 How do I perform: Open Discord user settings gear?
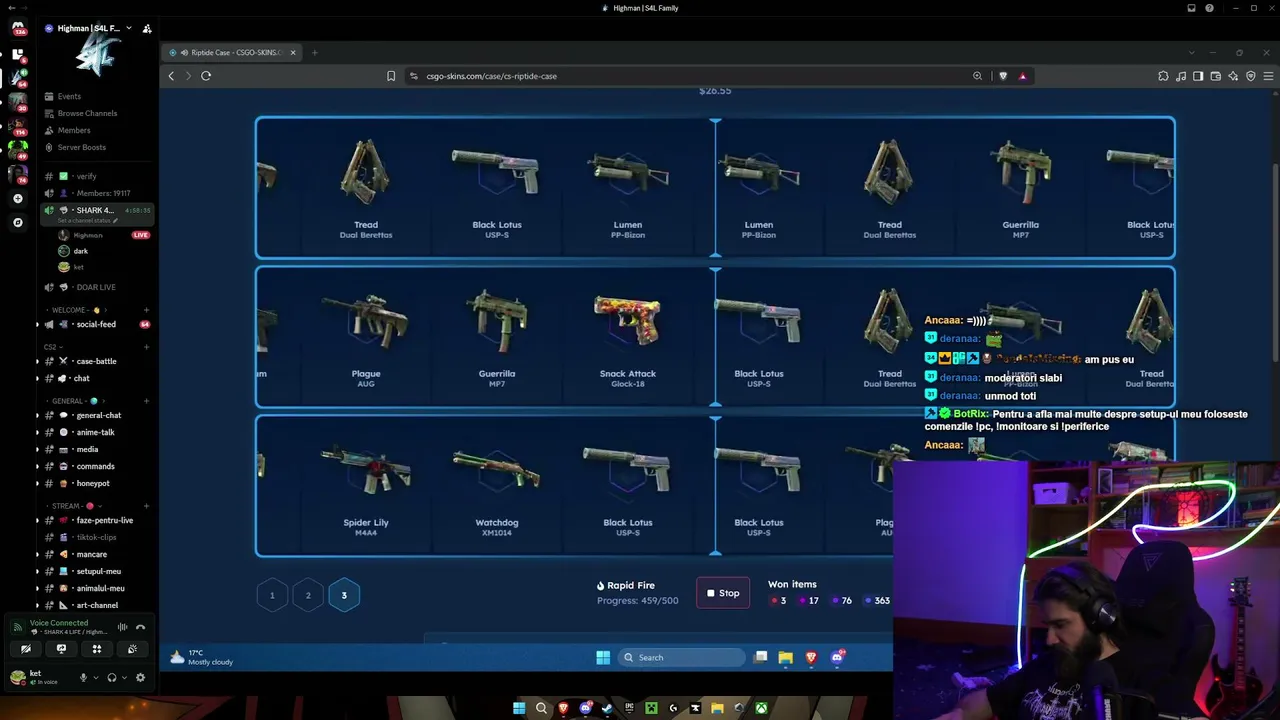pyautogui.click(x=140, y=677)
